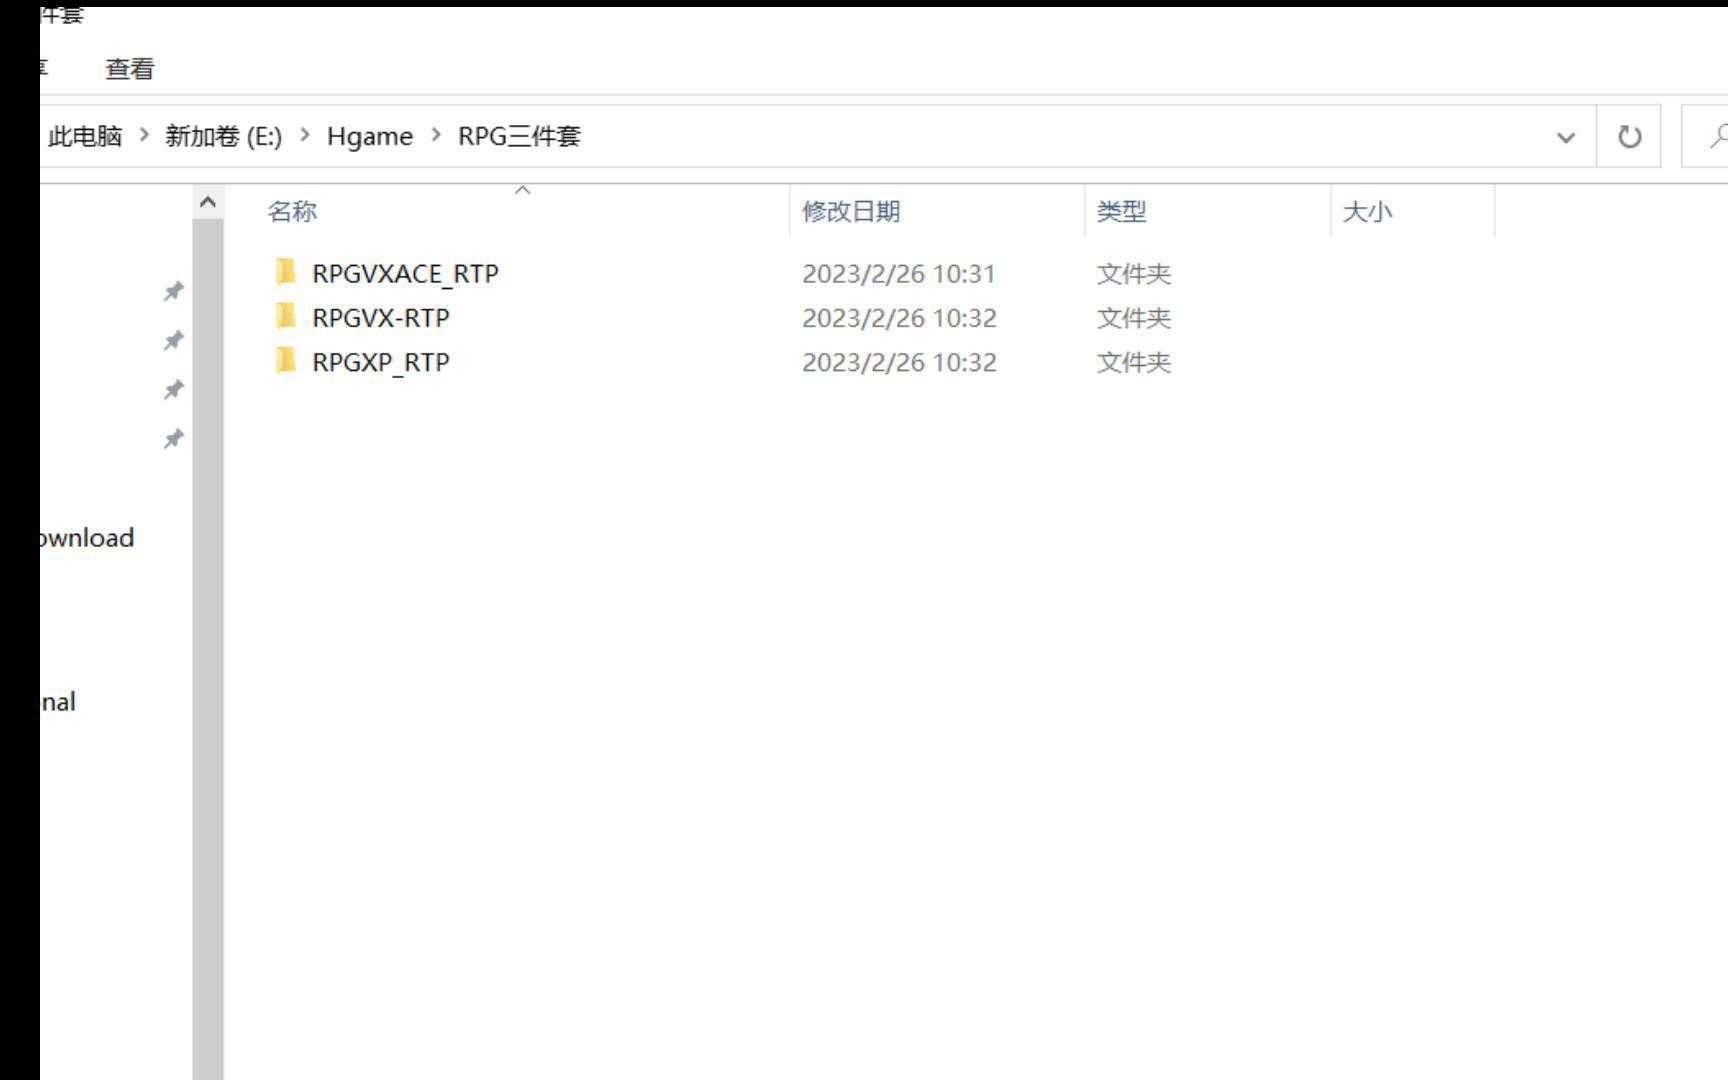Image resolution: width=1728 pixels, height=1080 pixels.
Task: Click the 修改日期 column header to sort
Action: pos(851,211)
